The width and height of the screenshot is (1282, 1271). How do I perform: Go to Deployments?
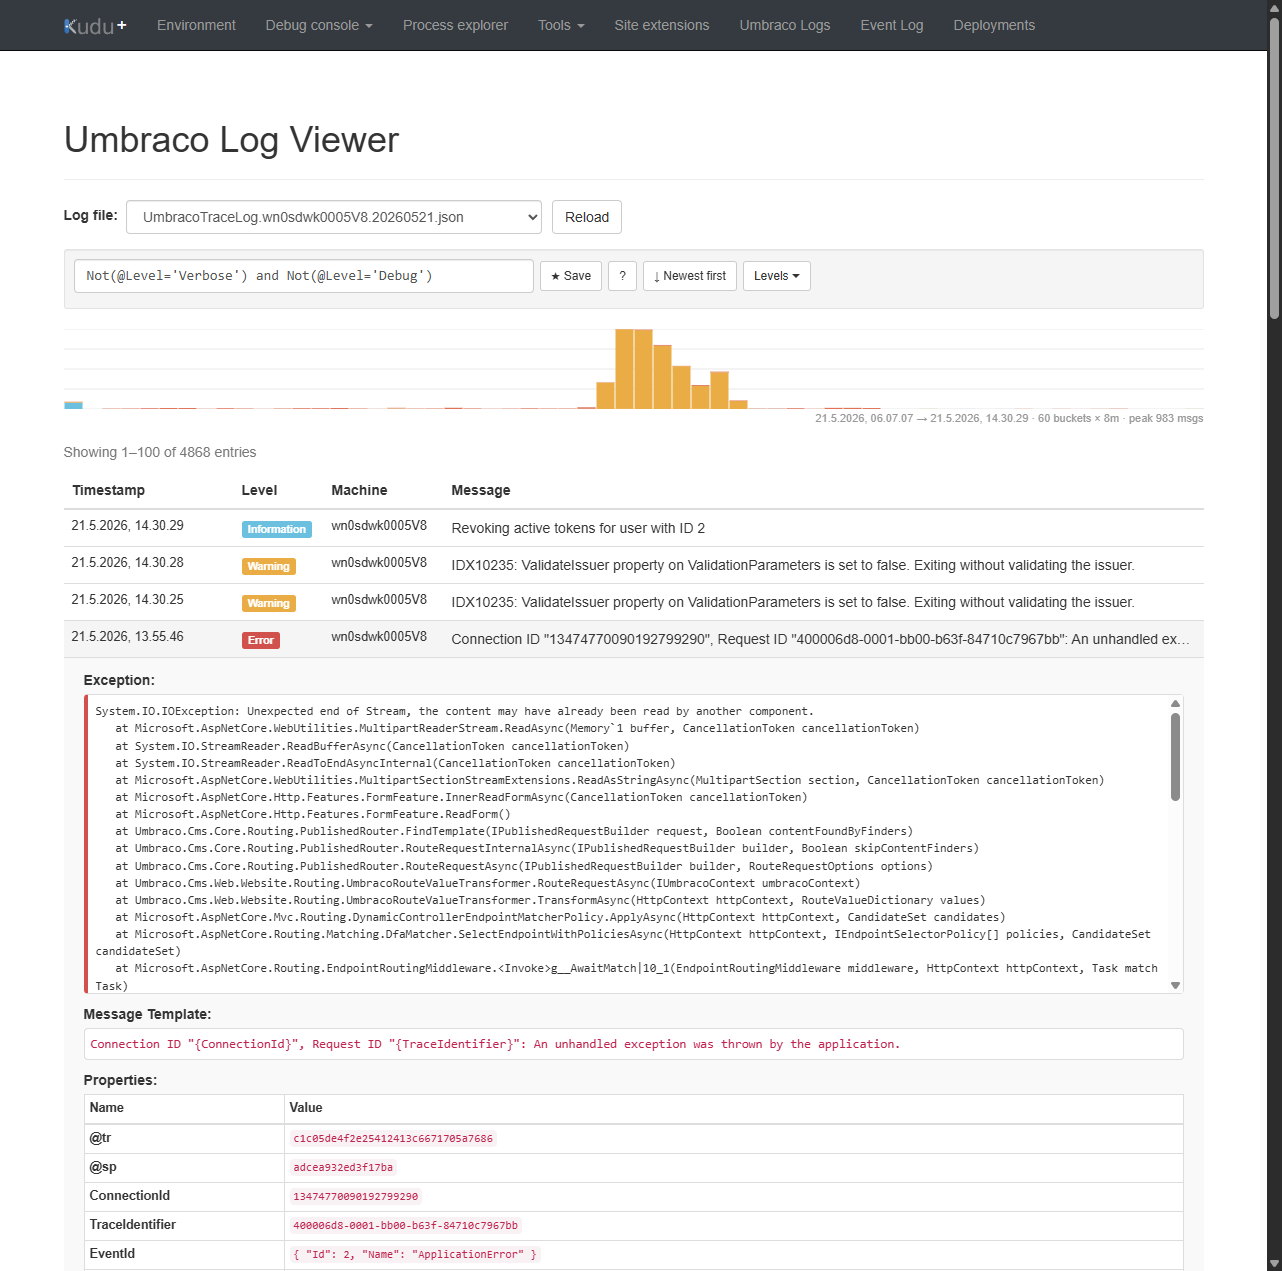[994, 25]
